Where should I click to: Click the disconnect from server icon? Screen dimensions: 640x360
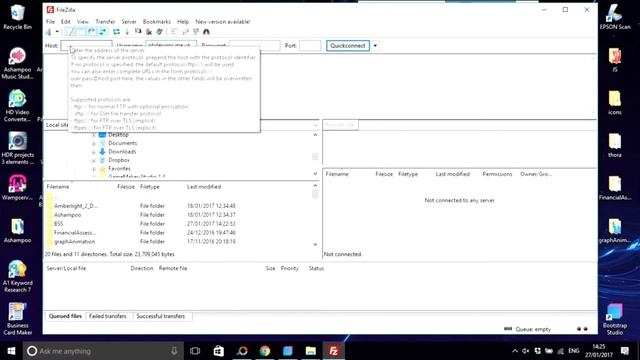(149, 32)
